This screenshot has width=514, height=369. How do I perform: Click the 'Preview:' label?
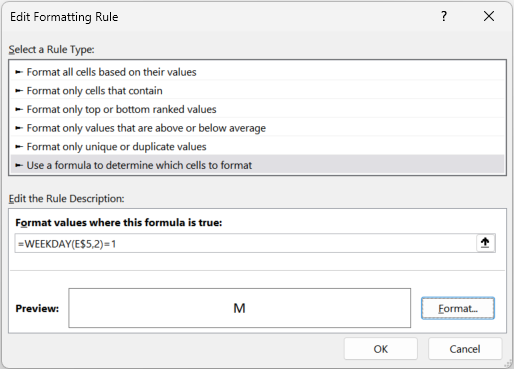[37, 308]
